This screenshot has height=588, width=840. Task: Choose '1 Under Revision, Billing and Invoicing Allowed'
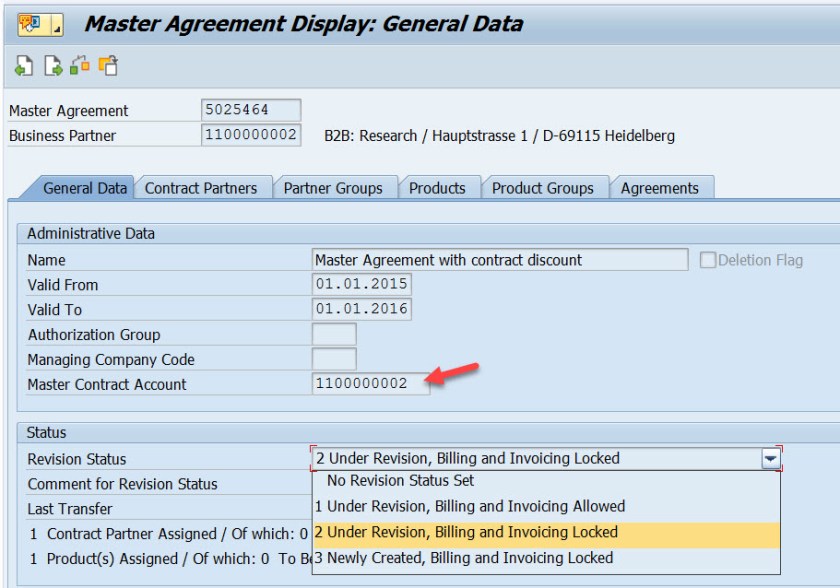[x=546, y=507]
